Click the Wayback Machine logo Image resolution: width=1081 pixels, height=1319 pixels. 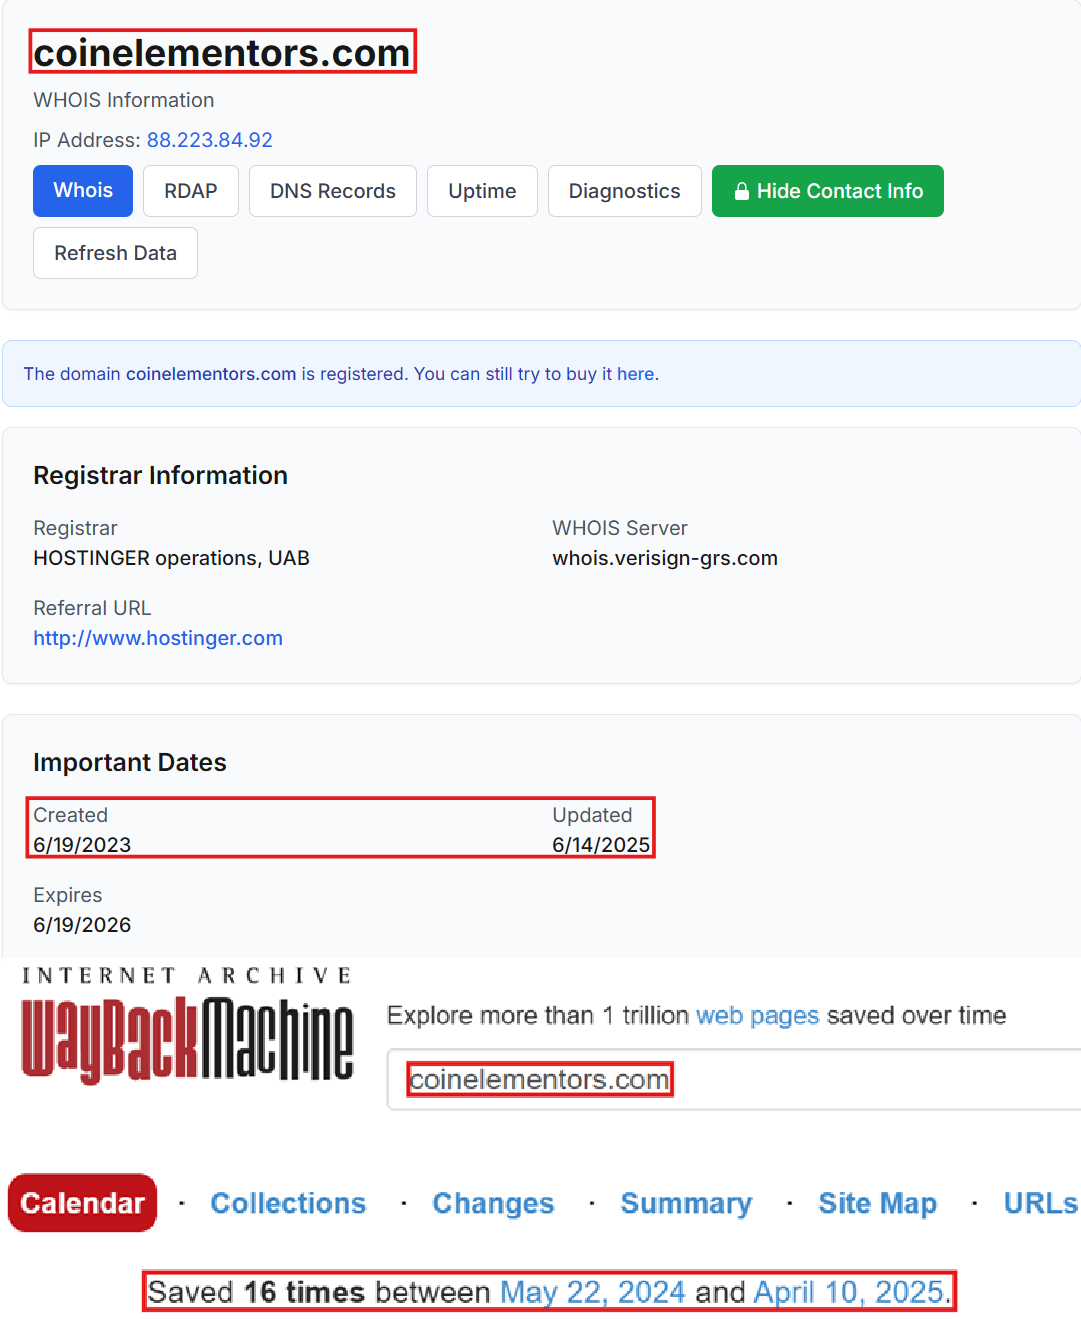[187, 1040]
